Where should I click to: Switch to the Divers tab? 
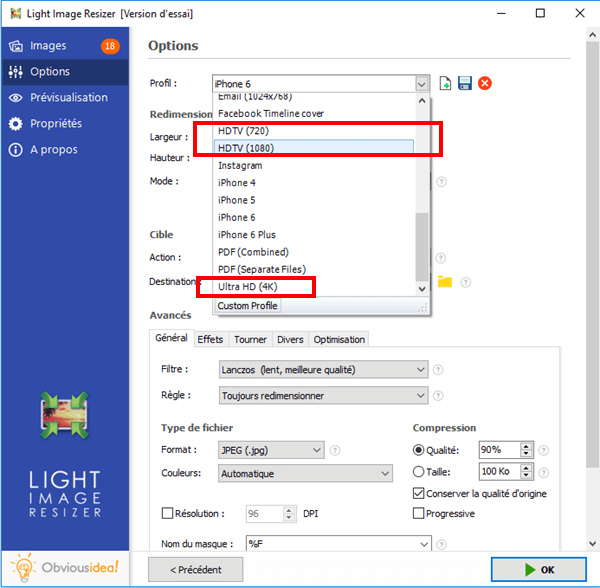[x=290, y=340]
